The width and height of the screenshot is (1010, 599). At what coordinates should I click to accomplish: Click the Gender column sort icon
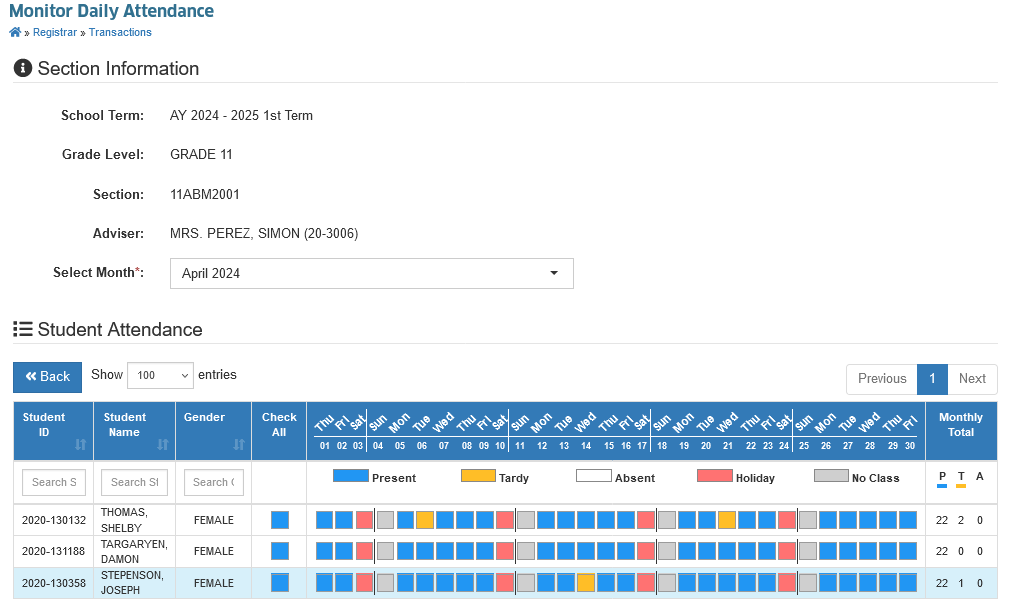[239, 444]
